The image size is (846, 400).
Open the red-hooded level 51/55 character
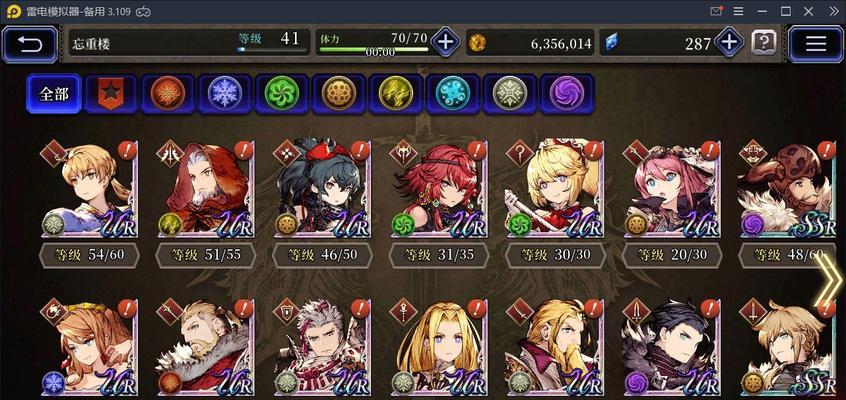pos(206,189)
